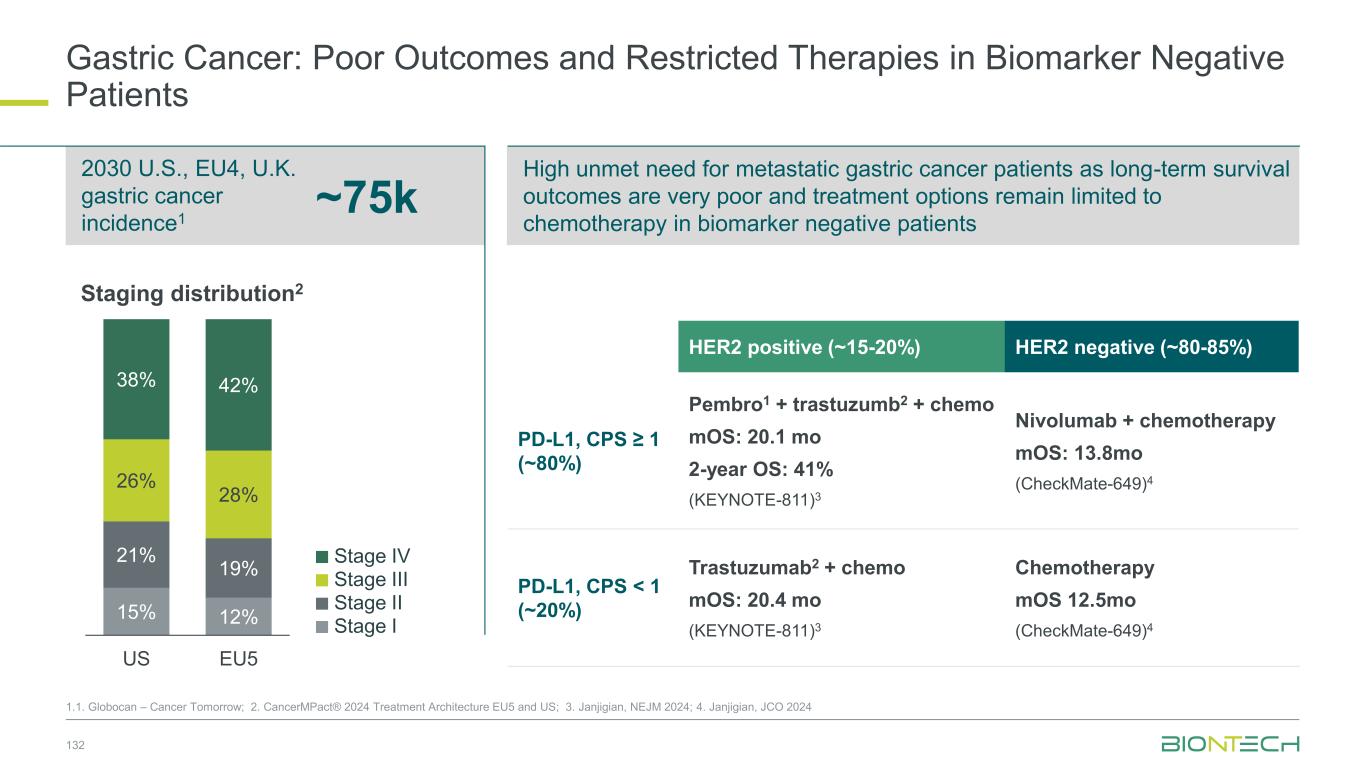Select the PD-L1, CPS ≥ 1 row label
1365x768 pixels.
click(x=589, y=451)
